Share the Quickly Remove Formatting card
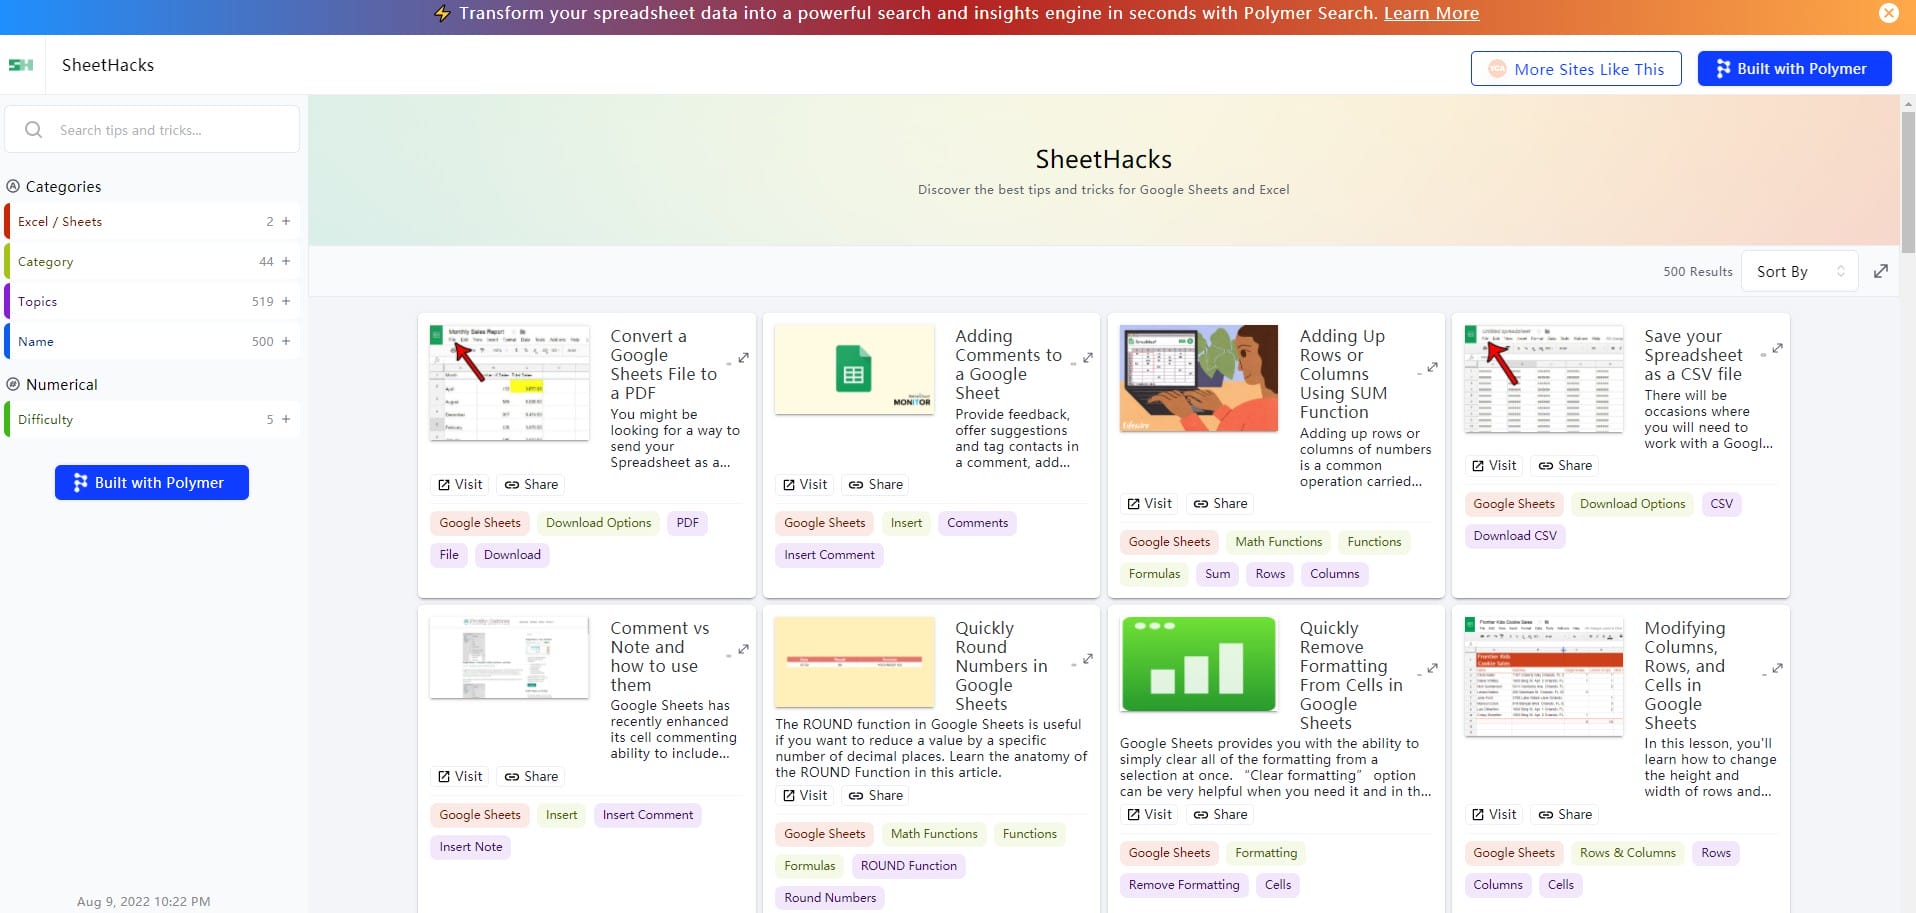Viewport: 1916px width, 913px height. click(1220, 815)
